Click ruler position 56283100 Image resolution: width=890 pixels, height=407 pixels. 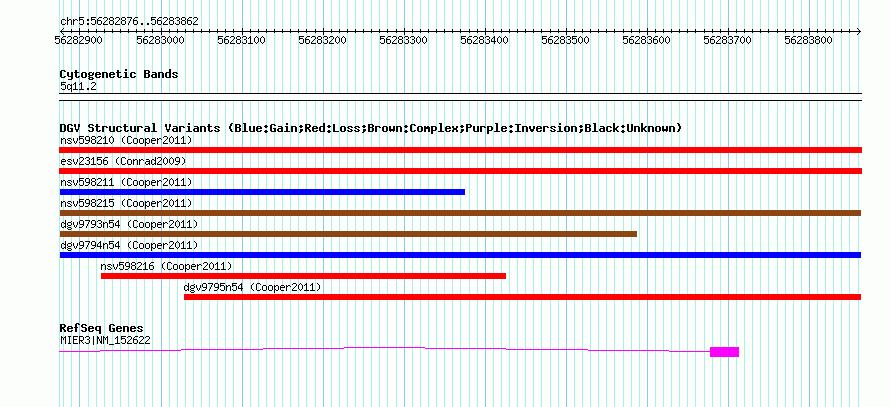[x=242, y=40]
